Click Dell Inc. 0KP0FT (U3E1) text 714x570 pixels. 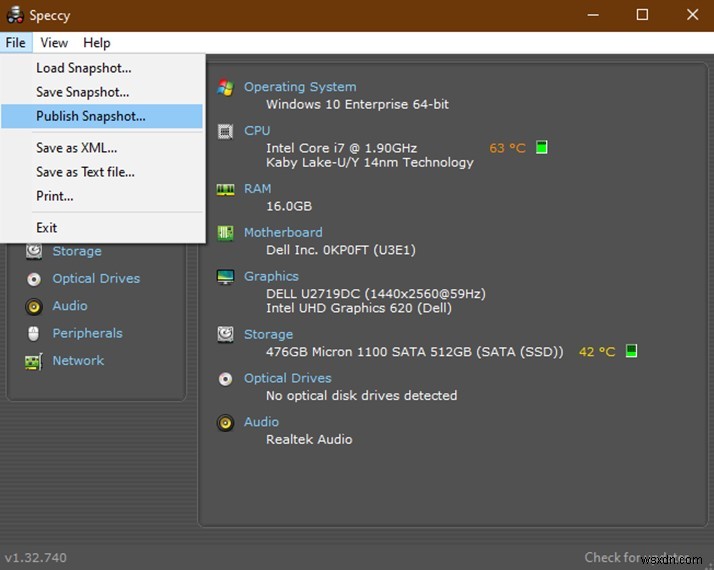pos(341,250)
